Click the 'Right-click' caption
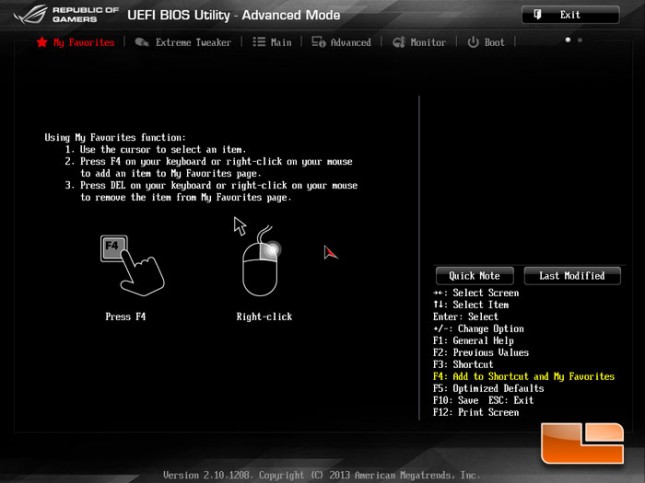Image resolution: width=645 pixels, height=483 pixels. tap(264, 316)
